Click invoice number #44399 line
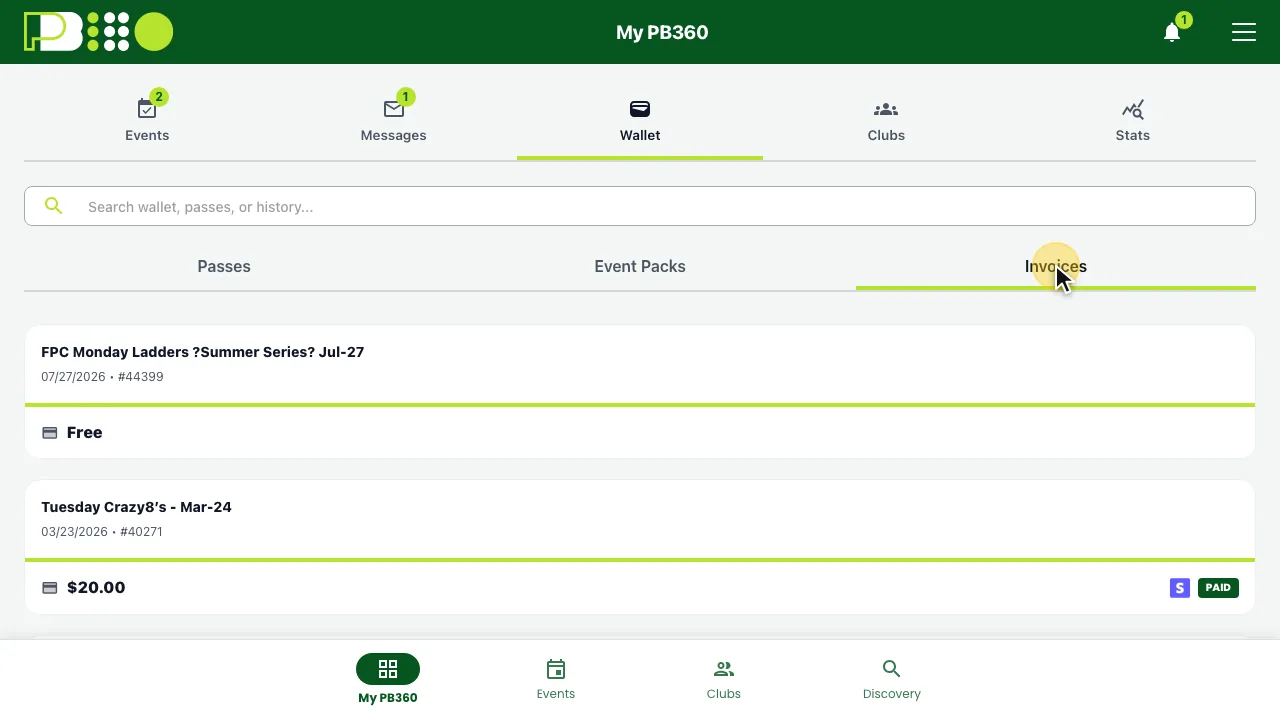1280x720 pixels. pyautogui.click(x=102, y=377)
